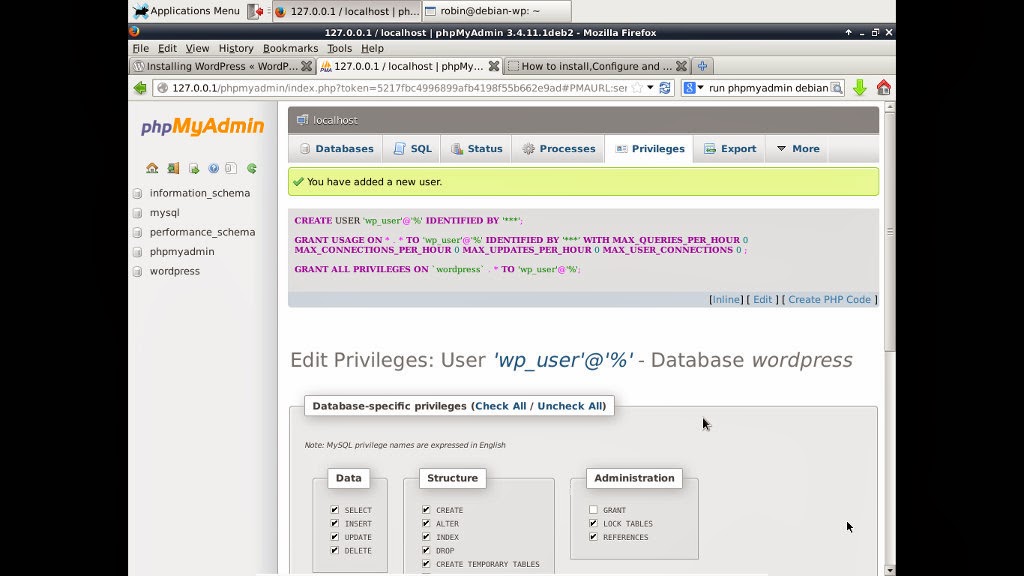This screenshot has height=576, width=1024.
Task: Click the Google search input field
Action: tap(769, 88)
